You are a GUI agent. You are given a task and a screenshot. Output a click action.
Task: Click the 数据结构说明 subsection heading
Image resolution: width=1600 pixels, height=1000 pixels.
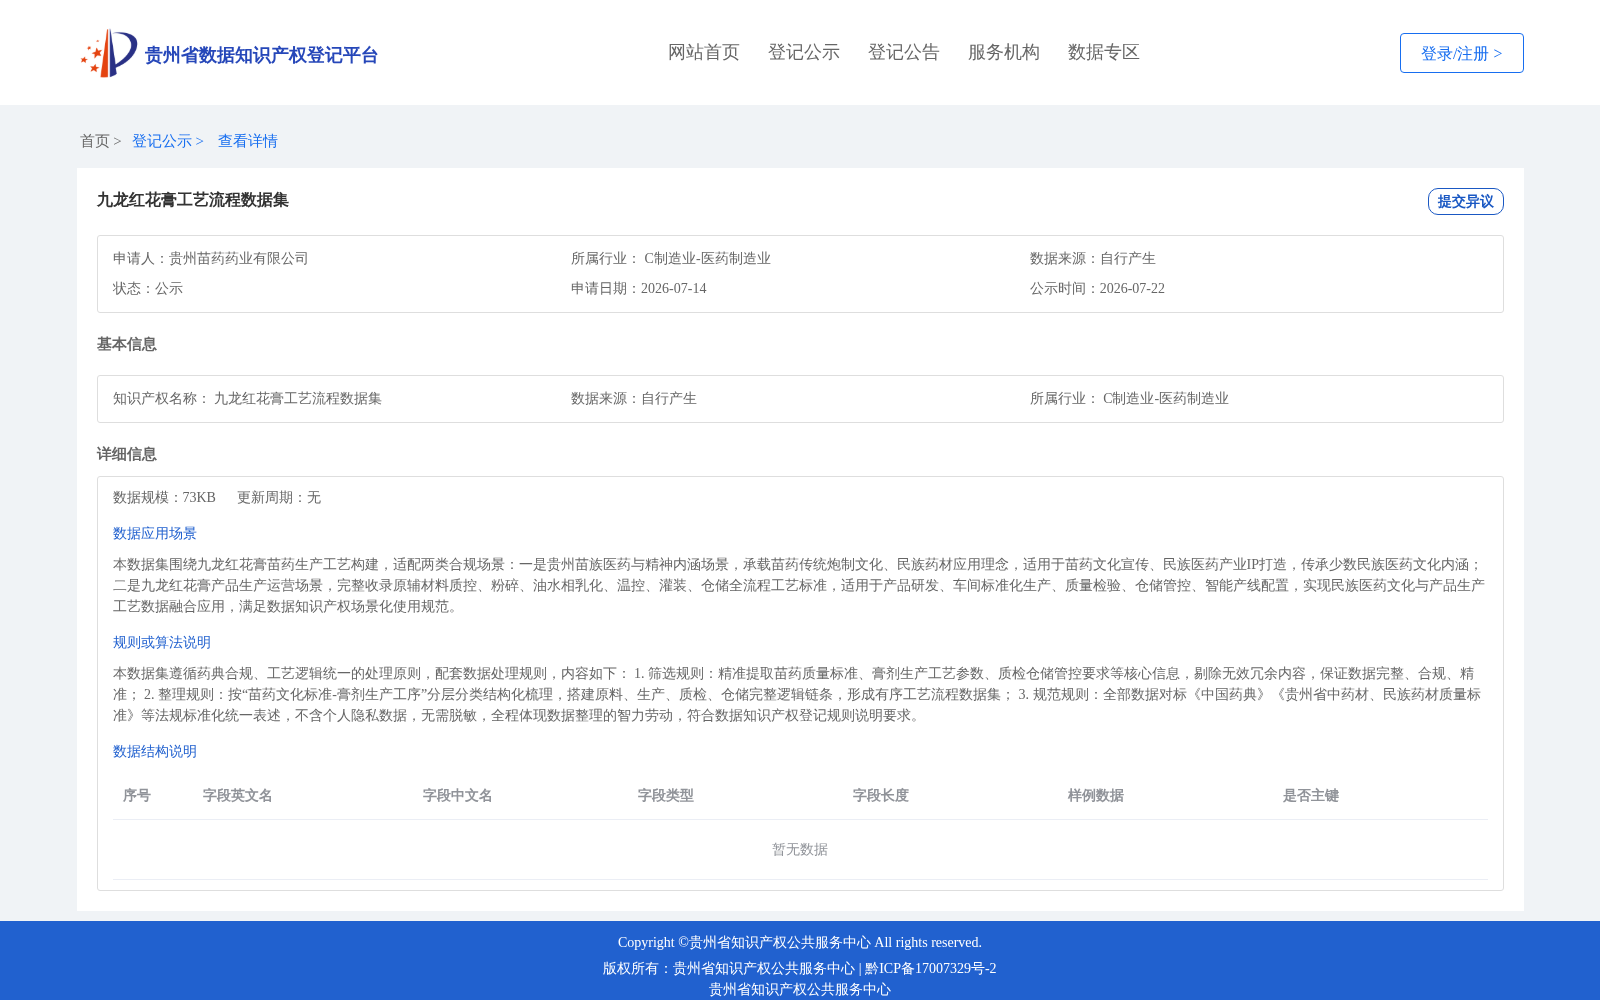pyautogui.click(x=155, y=751)
